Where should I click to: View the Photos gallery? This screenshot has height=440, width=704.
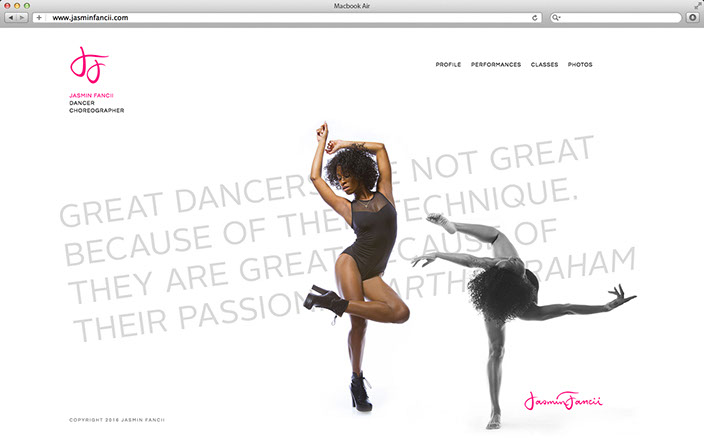coord(580,65)
